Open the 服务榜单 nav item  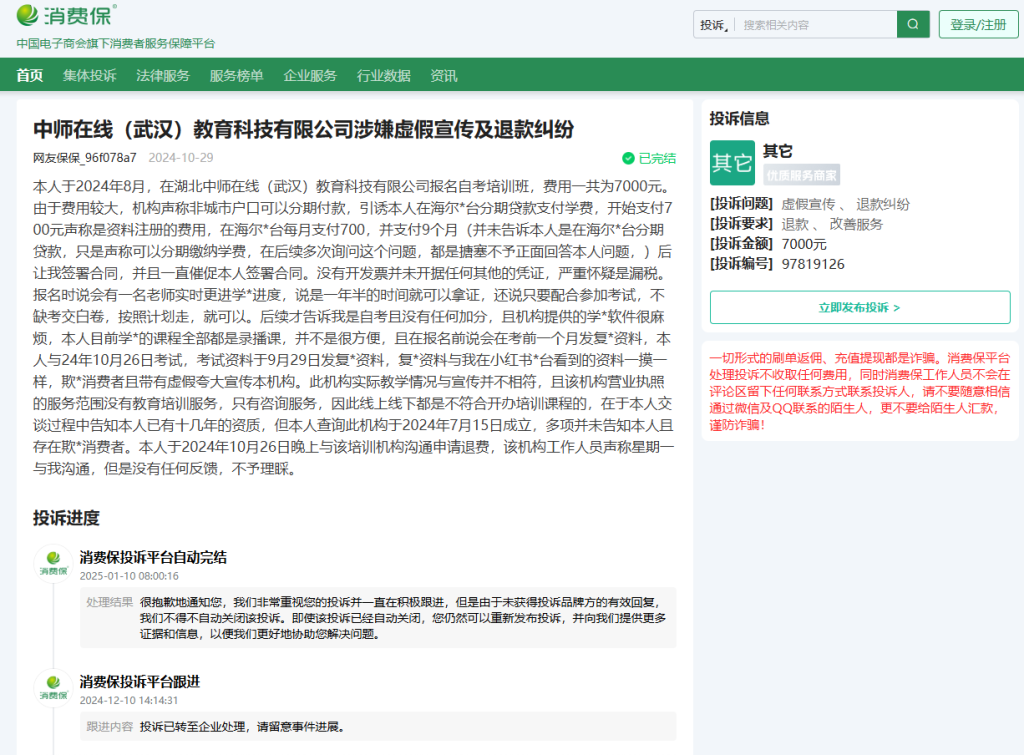click(x=236, y=75)
